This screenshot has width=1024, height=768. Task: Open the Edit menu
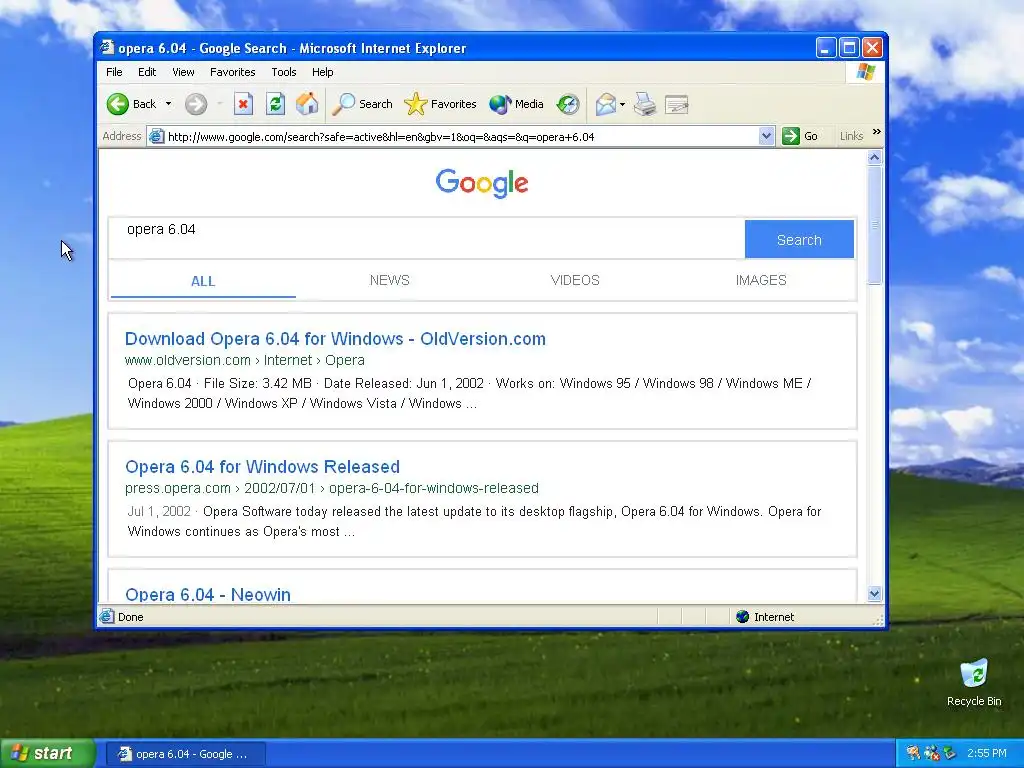point(147,72)
